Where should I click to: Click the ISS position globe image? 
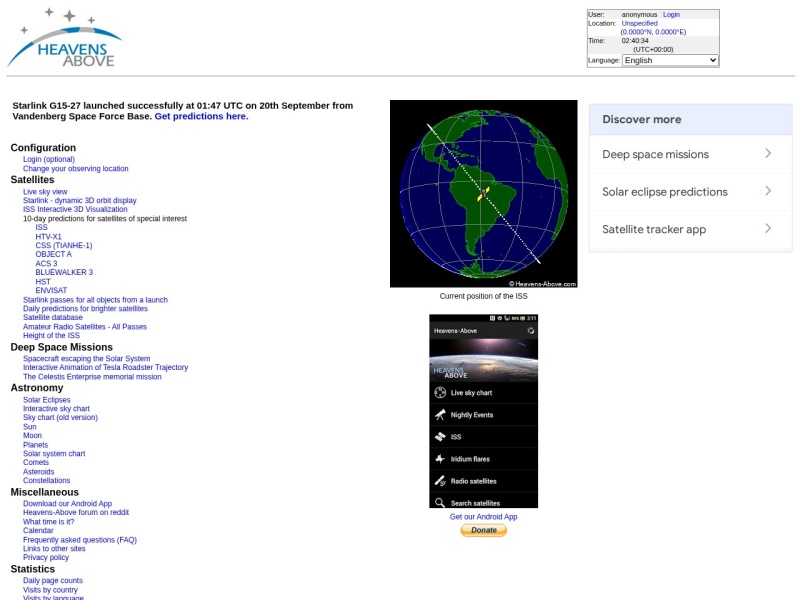click(x=484, y=194)
